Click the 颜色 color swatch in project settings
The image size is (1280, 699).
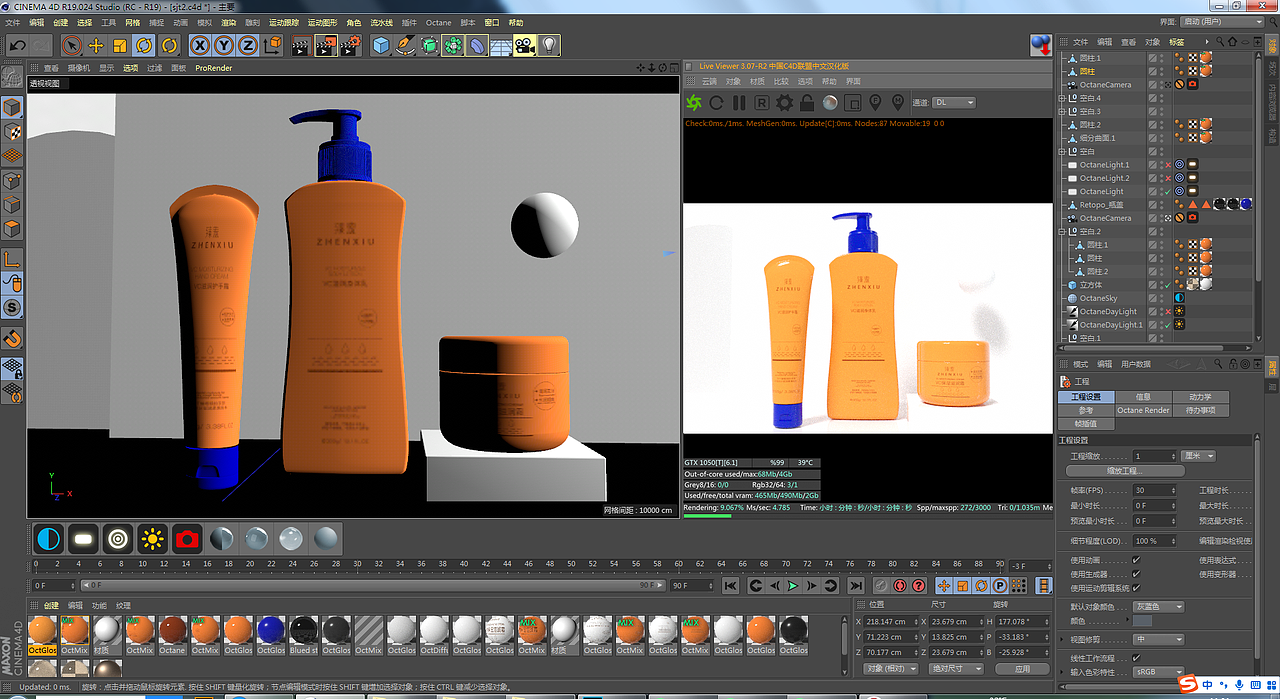tap(1142, 621)
